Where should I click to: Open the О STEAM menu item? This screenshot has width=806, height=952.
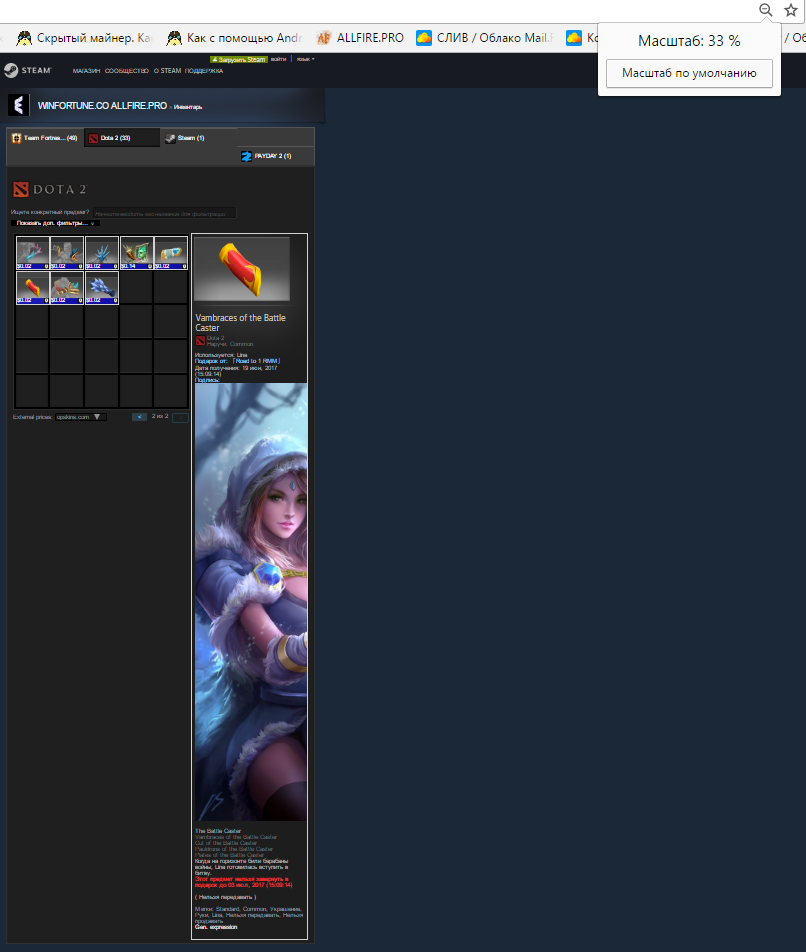tap(168, 71)
